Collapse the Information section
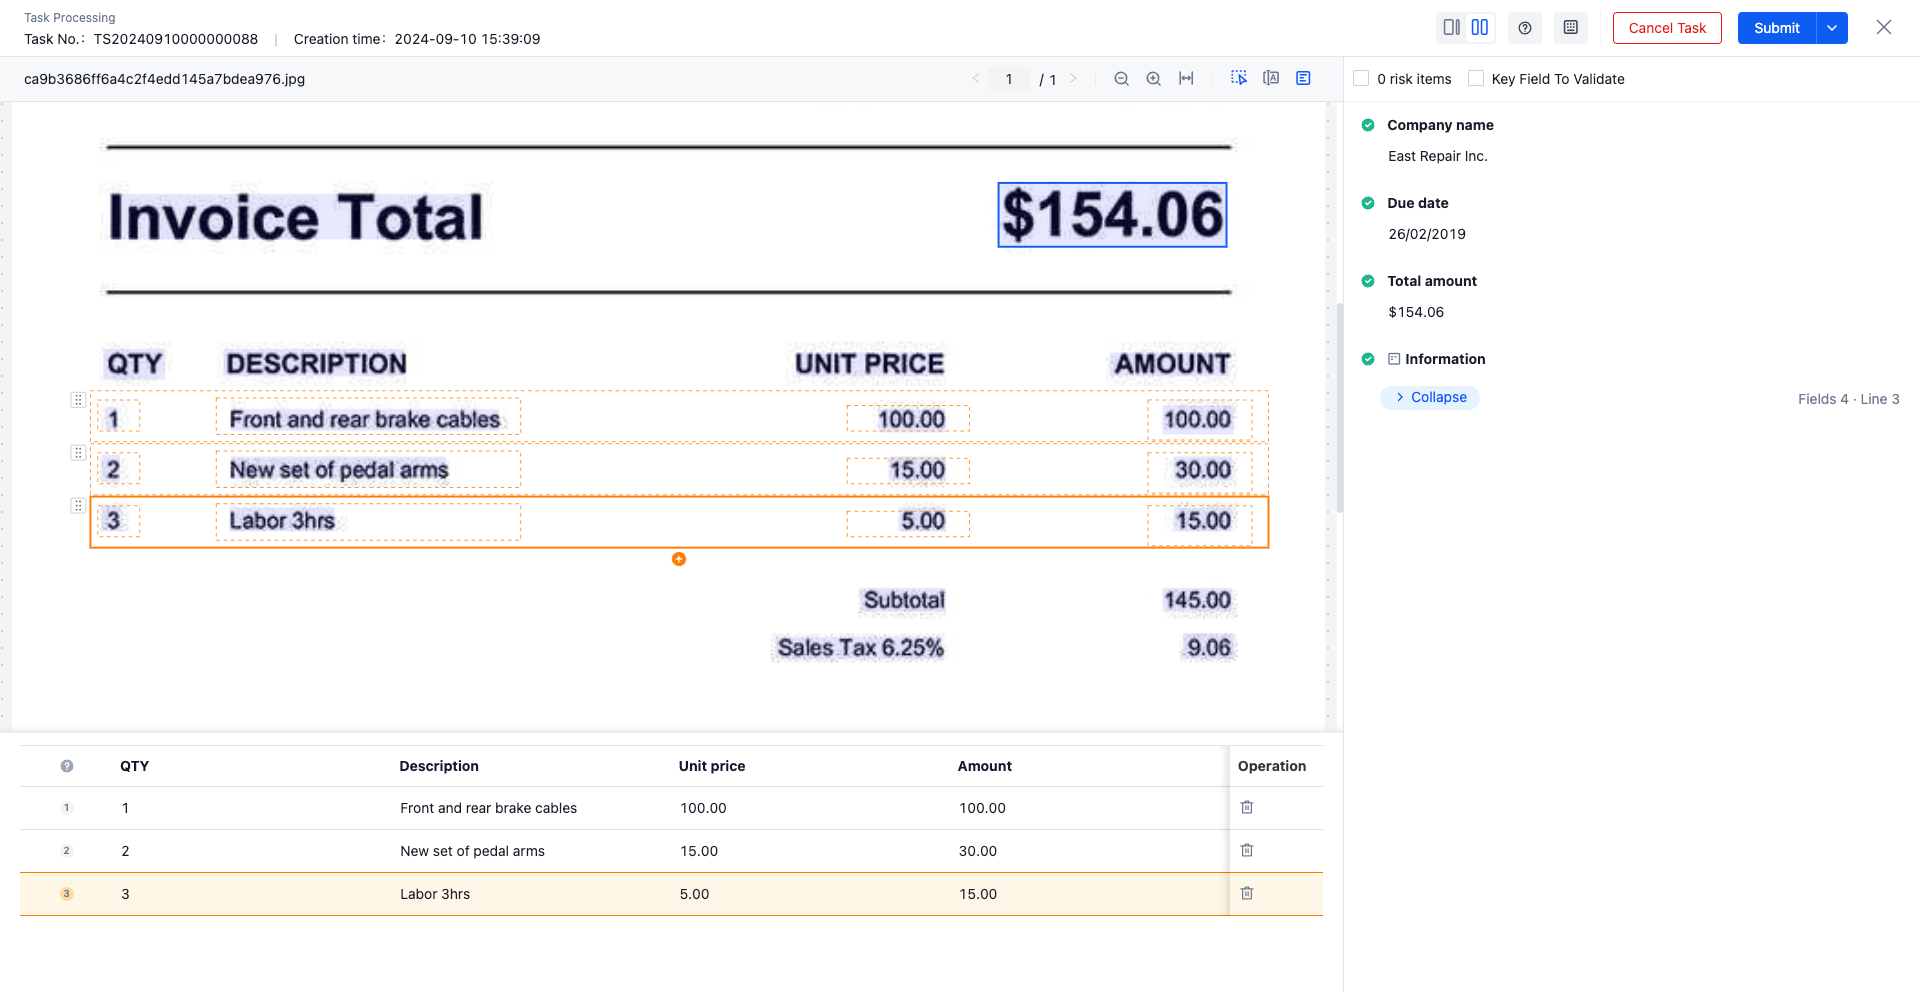Image resolution: width=1920 pixels, height=992 pixels. pos(1430,397)
